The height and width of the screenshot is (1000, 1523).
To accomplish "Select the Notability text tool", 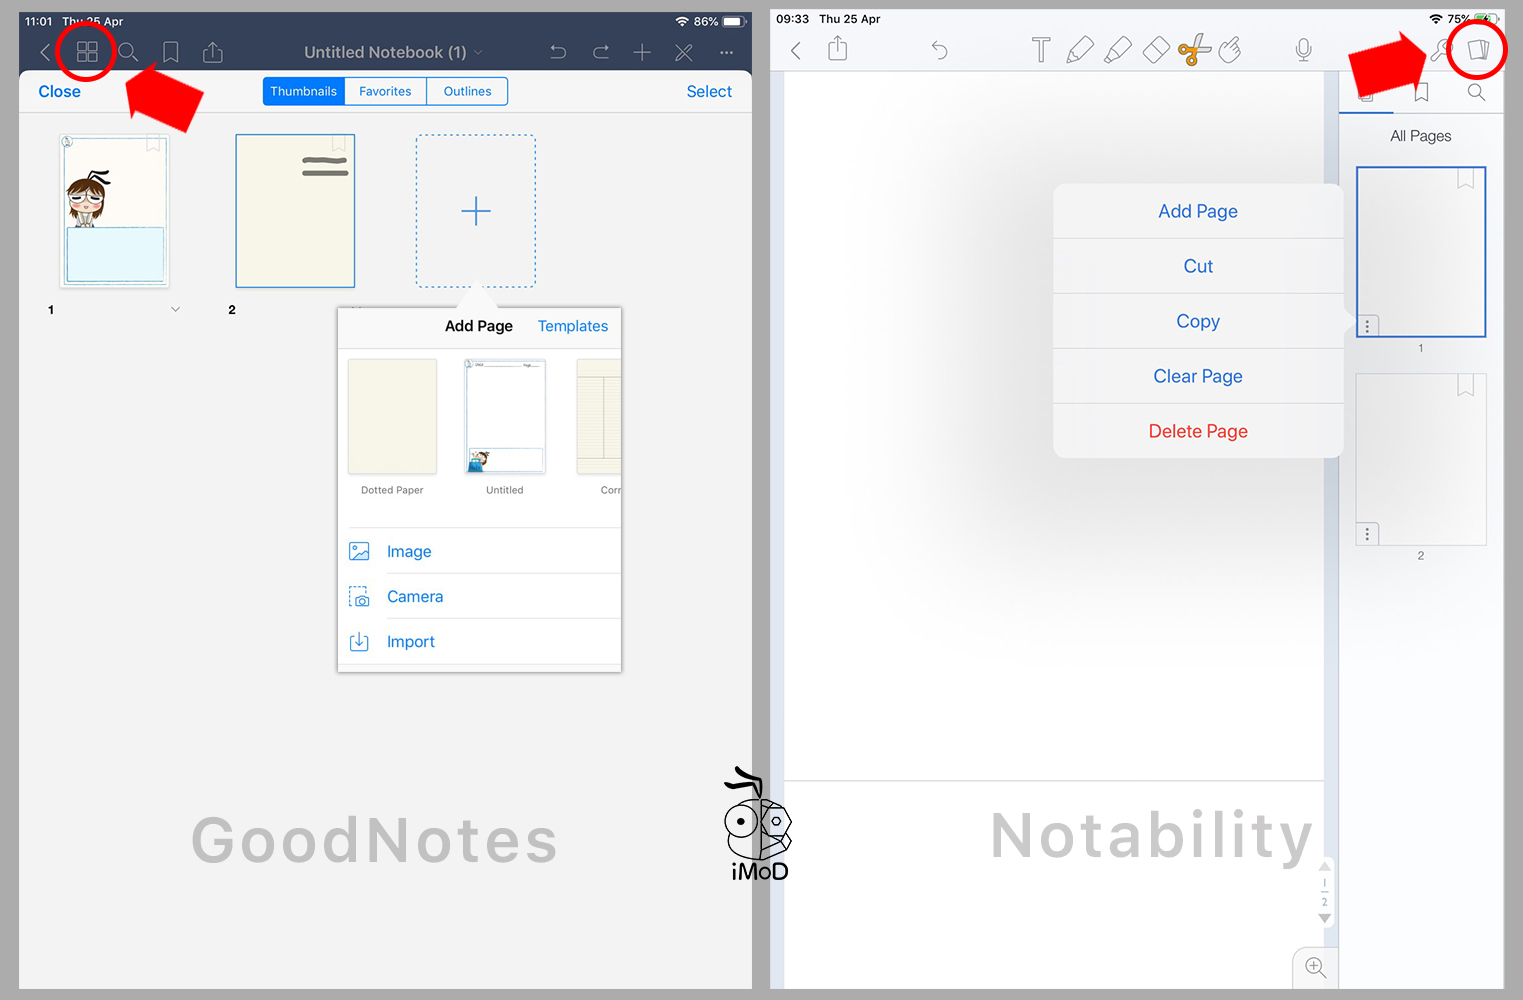I will pyautogui.click(x=1041, y=50).
